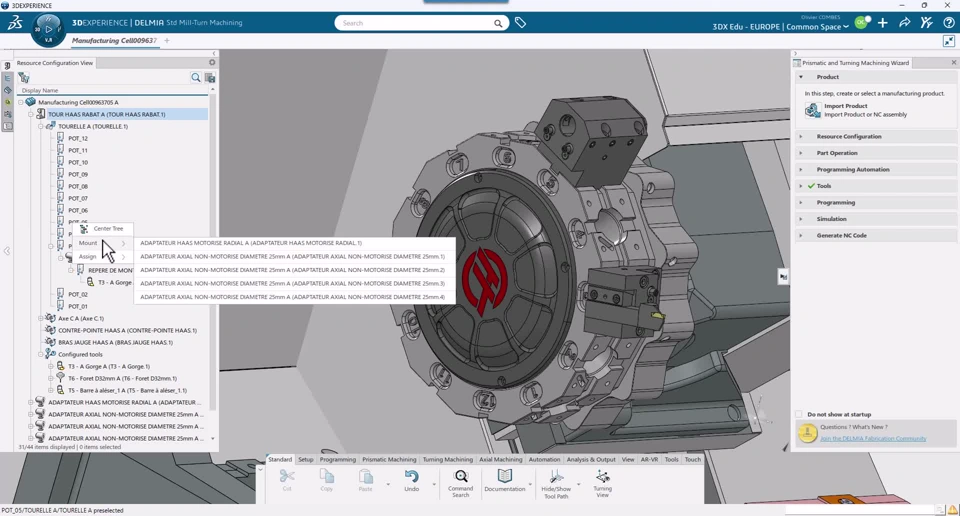Image resolution: width=960 pixels, height=516 pixels.
Task: Click the Undo icon
Action: click(411, 478)
